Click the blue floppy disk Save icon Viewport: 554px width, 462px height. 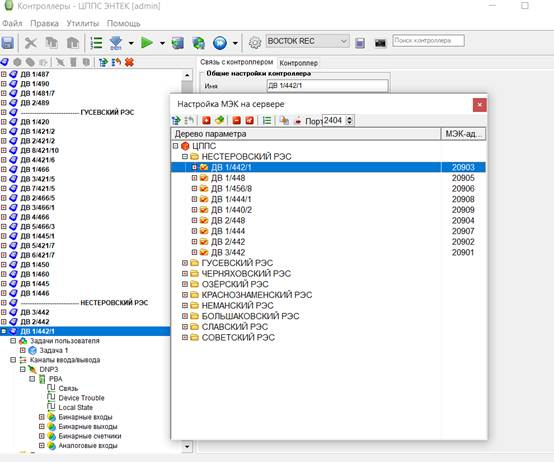pyautogui.click(x=8, y=43)
